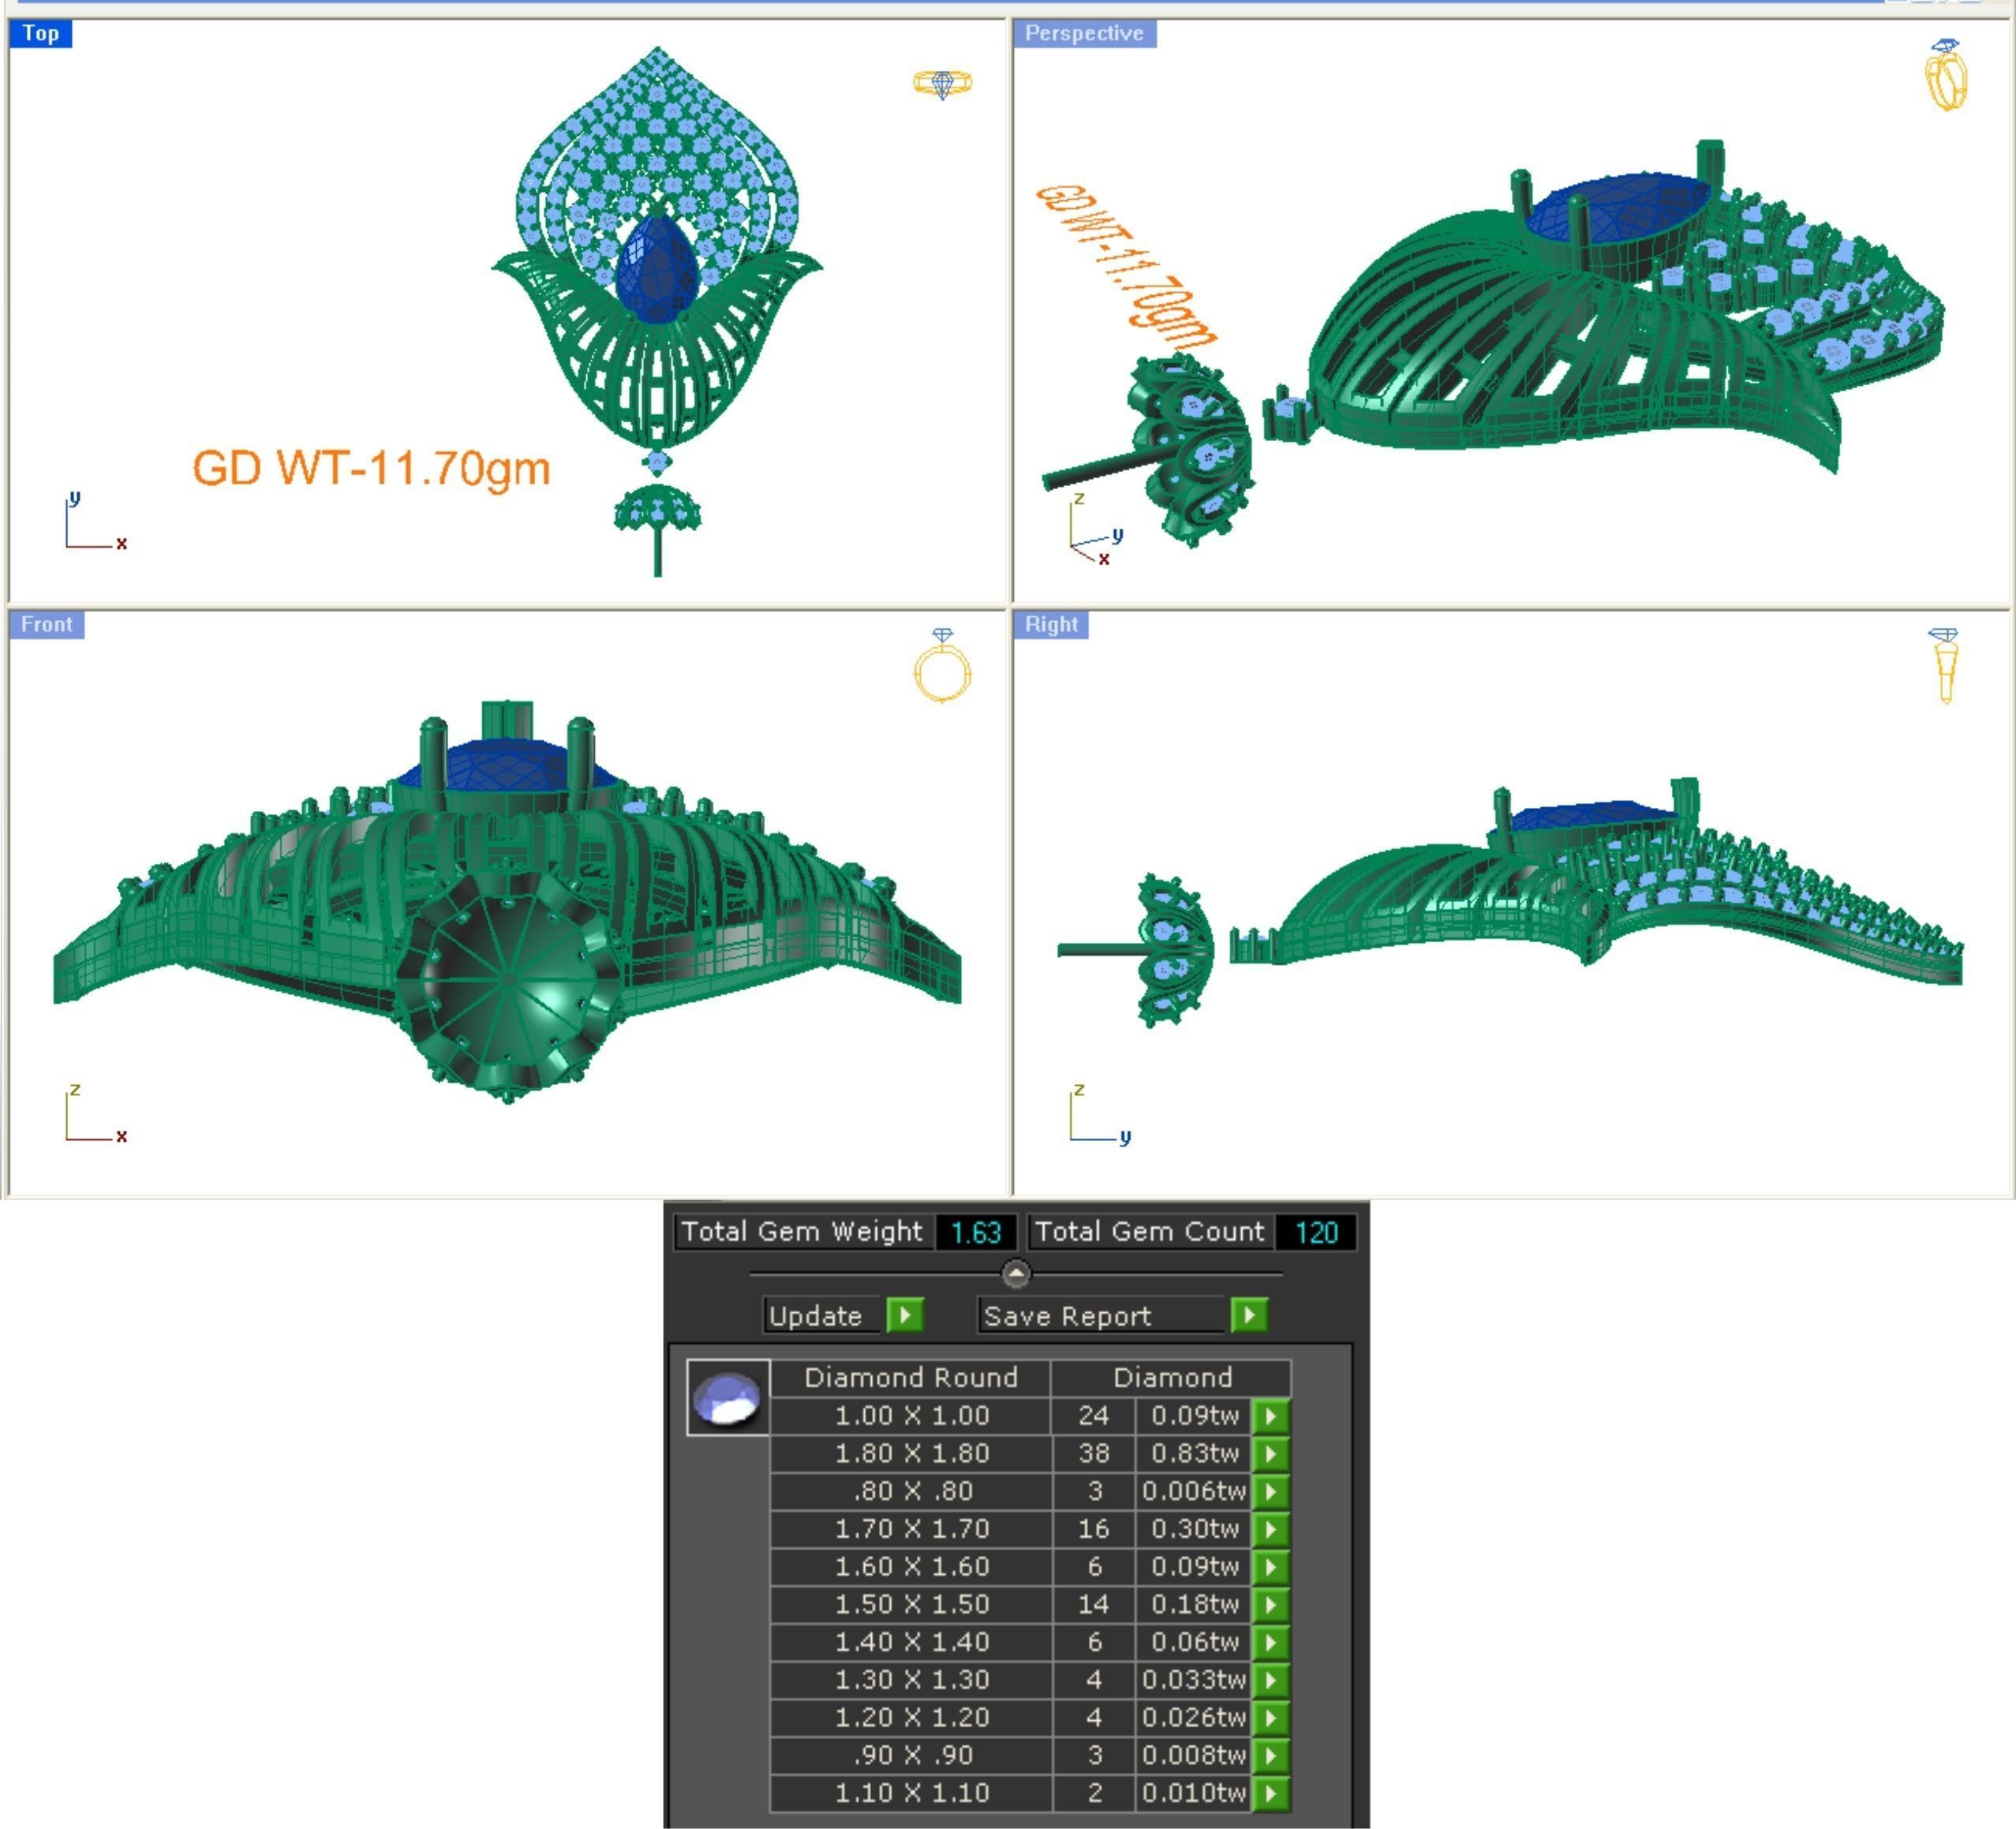
Task: Click the ring icon in Right viewport
Action: (x=1944, y=666)
